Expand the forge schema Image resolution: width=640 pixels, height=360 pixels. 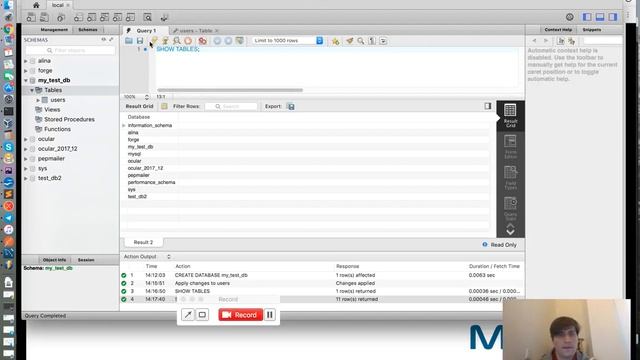(26, 71)
